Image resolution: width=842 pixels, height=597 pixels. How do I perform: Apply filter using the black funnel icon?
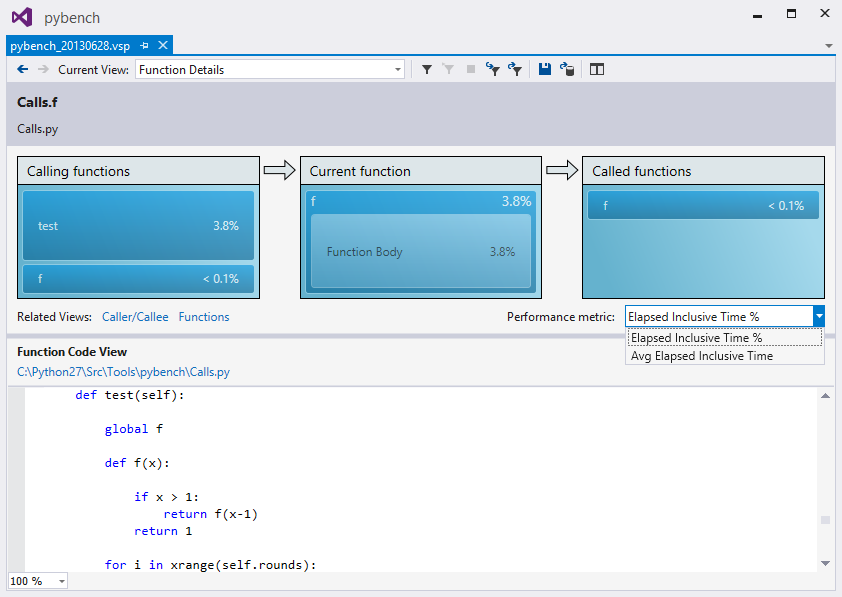click(x=427, y=69)
